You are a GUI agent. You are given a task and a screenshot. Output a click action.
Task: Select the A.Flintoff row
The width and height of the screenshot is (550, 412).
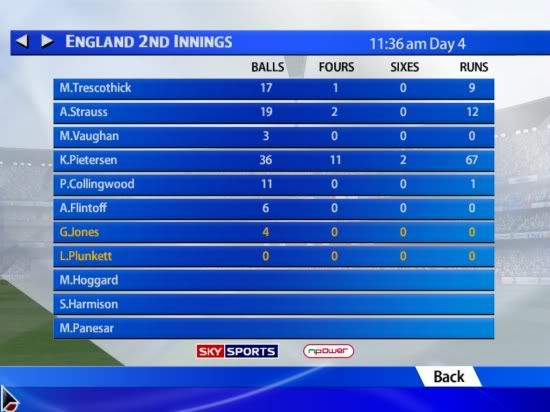pos(274,209)
